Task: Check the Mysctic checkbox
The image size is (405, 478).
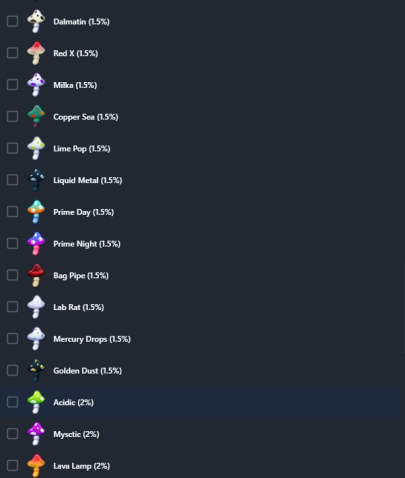Action: pos(12,434)
